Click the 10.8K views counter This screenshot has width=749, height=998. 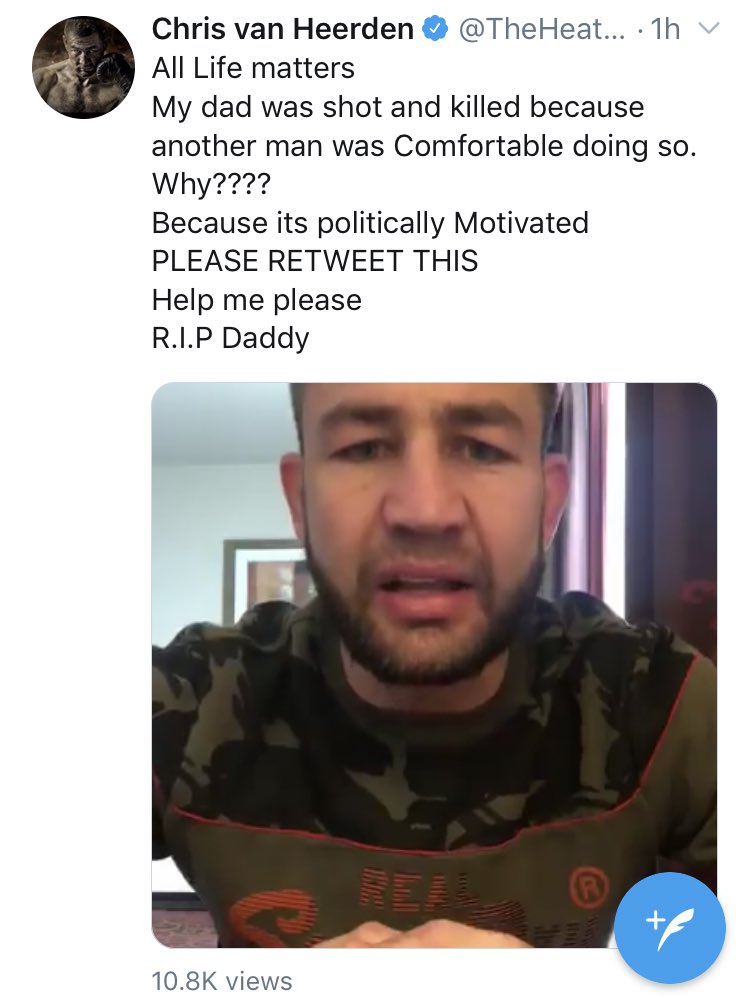pos(222,980)
